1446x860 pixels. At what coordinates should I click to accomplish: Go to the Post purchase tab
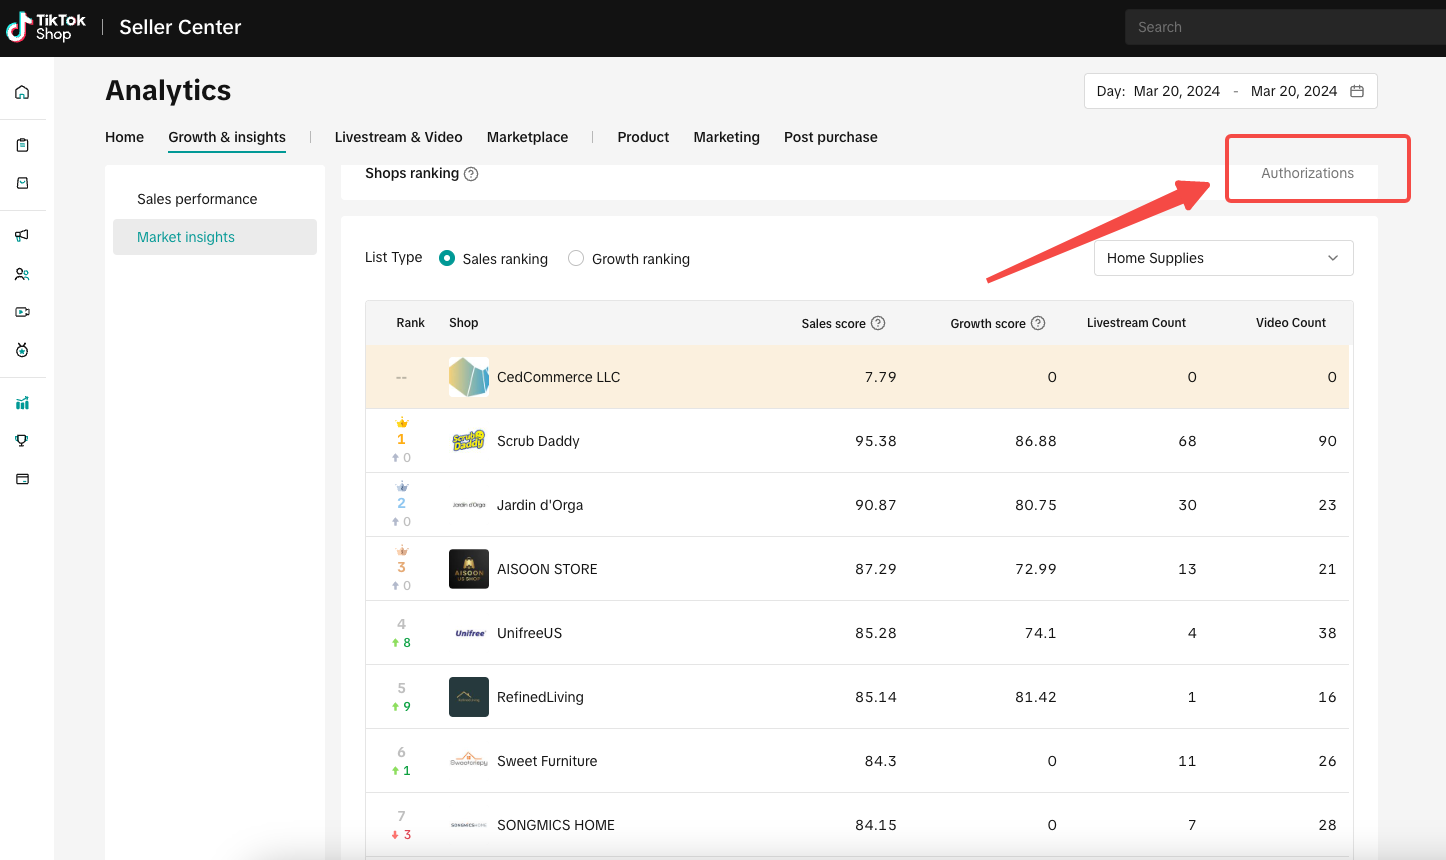coord(830,137)
